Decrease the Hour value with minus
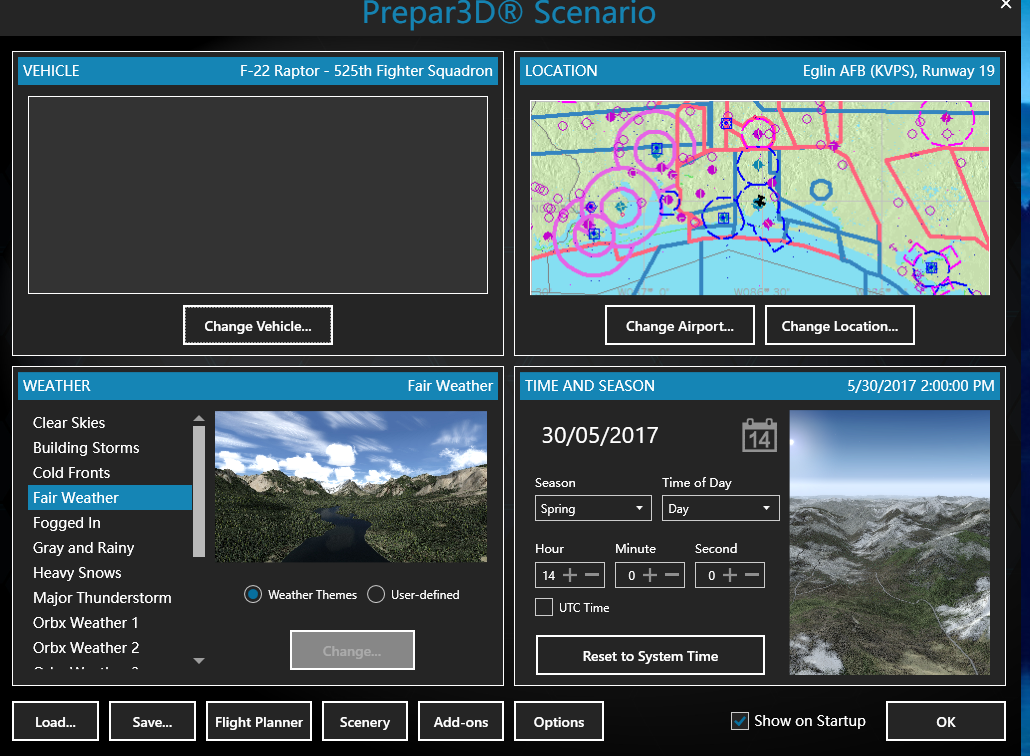This screenshot has width=1030, height=756. point(592,575)
